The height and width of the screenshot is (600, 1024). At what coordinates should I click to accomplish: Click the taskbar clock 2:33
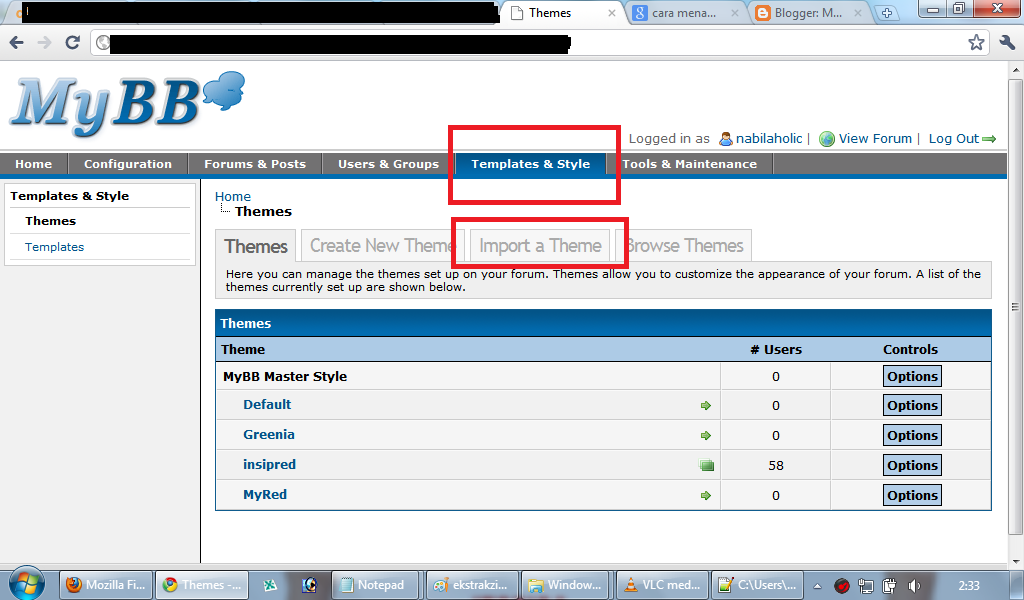pyautogui.click(x=969, y=586)
